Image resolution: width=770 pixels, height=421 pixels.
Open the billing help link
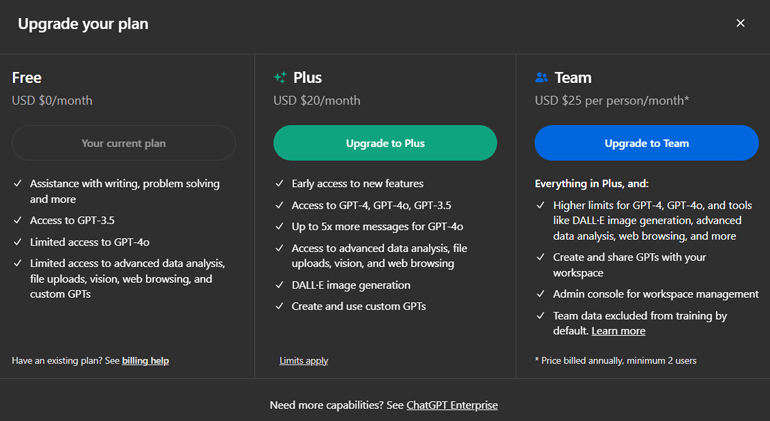tap(145, 360)
